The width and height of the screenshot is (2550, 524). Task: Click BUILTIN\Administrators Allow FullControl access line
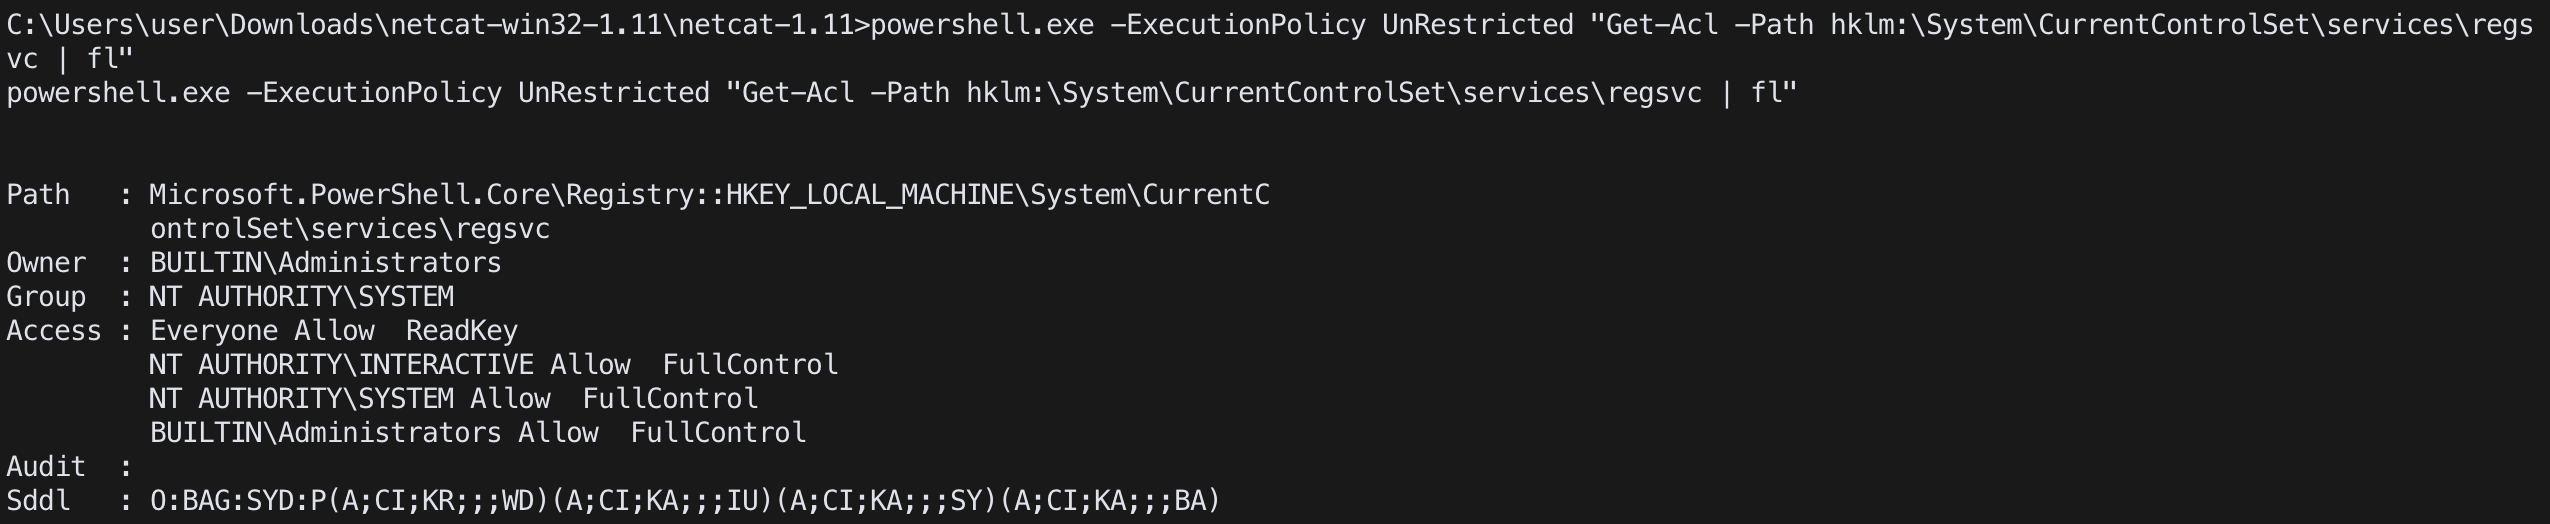[477, 432]
